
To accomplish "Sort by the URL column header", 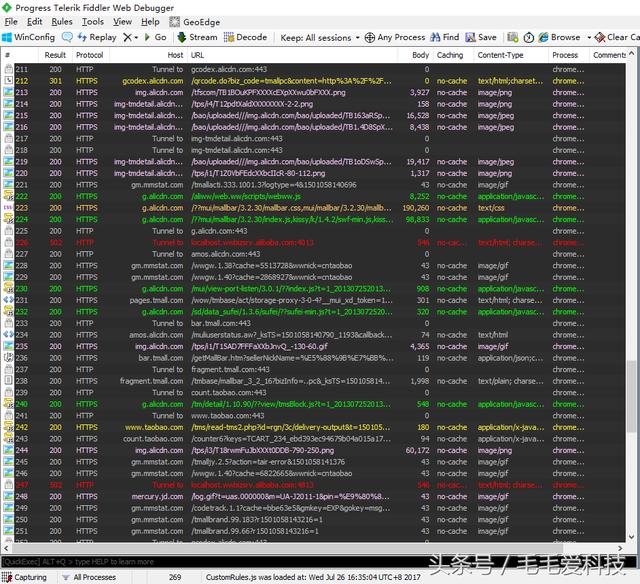I will pyautogui.click(x=292, y=55).
